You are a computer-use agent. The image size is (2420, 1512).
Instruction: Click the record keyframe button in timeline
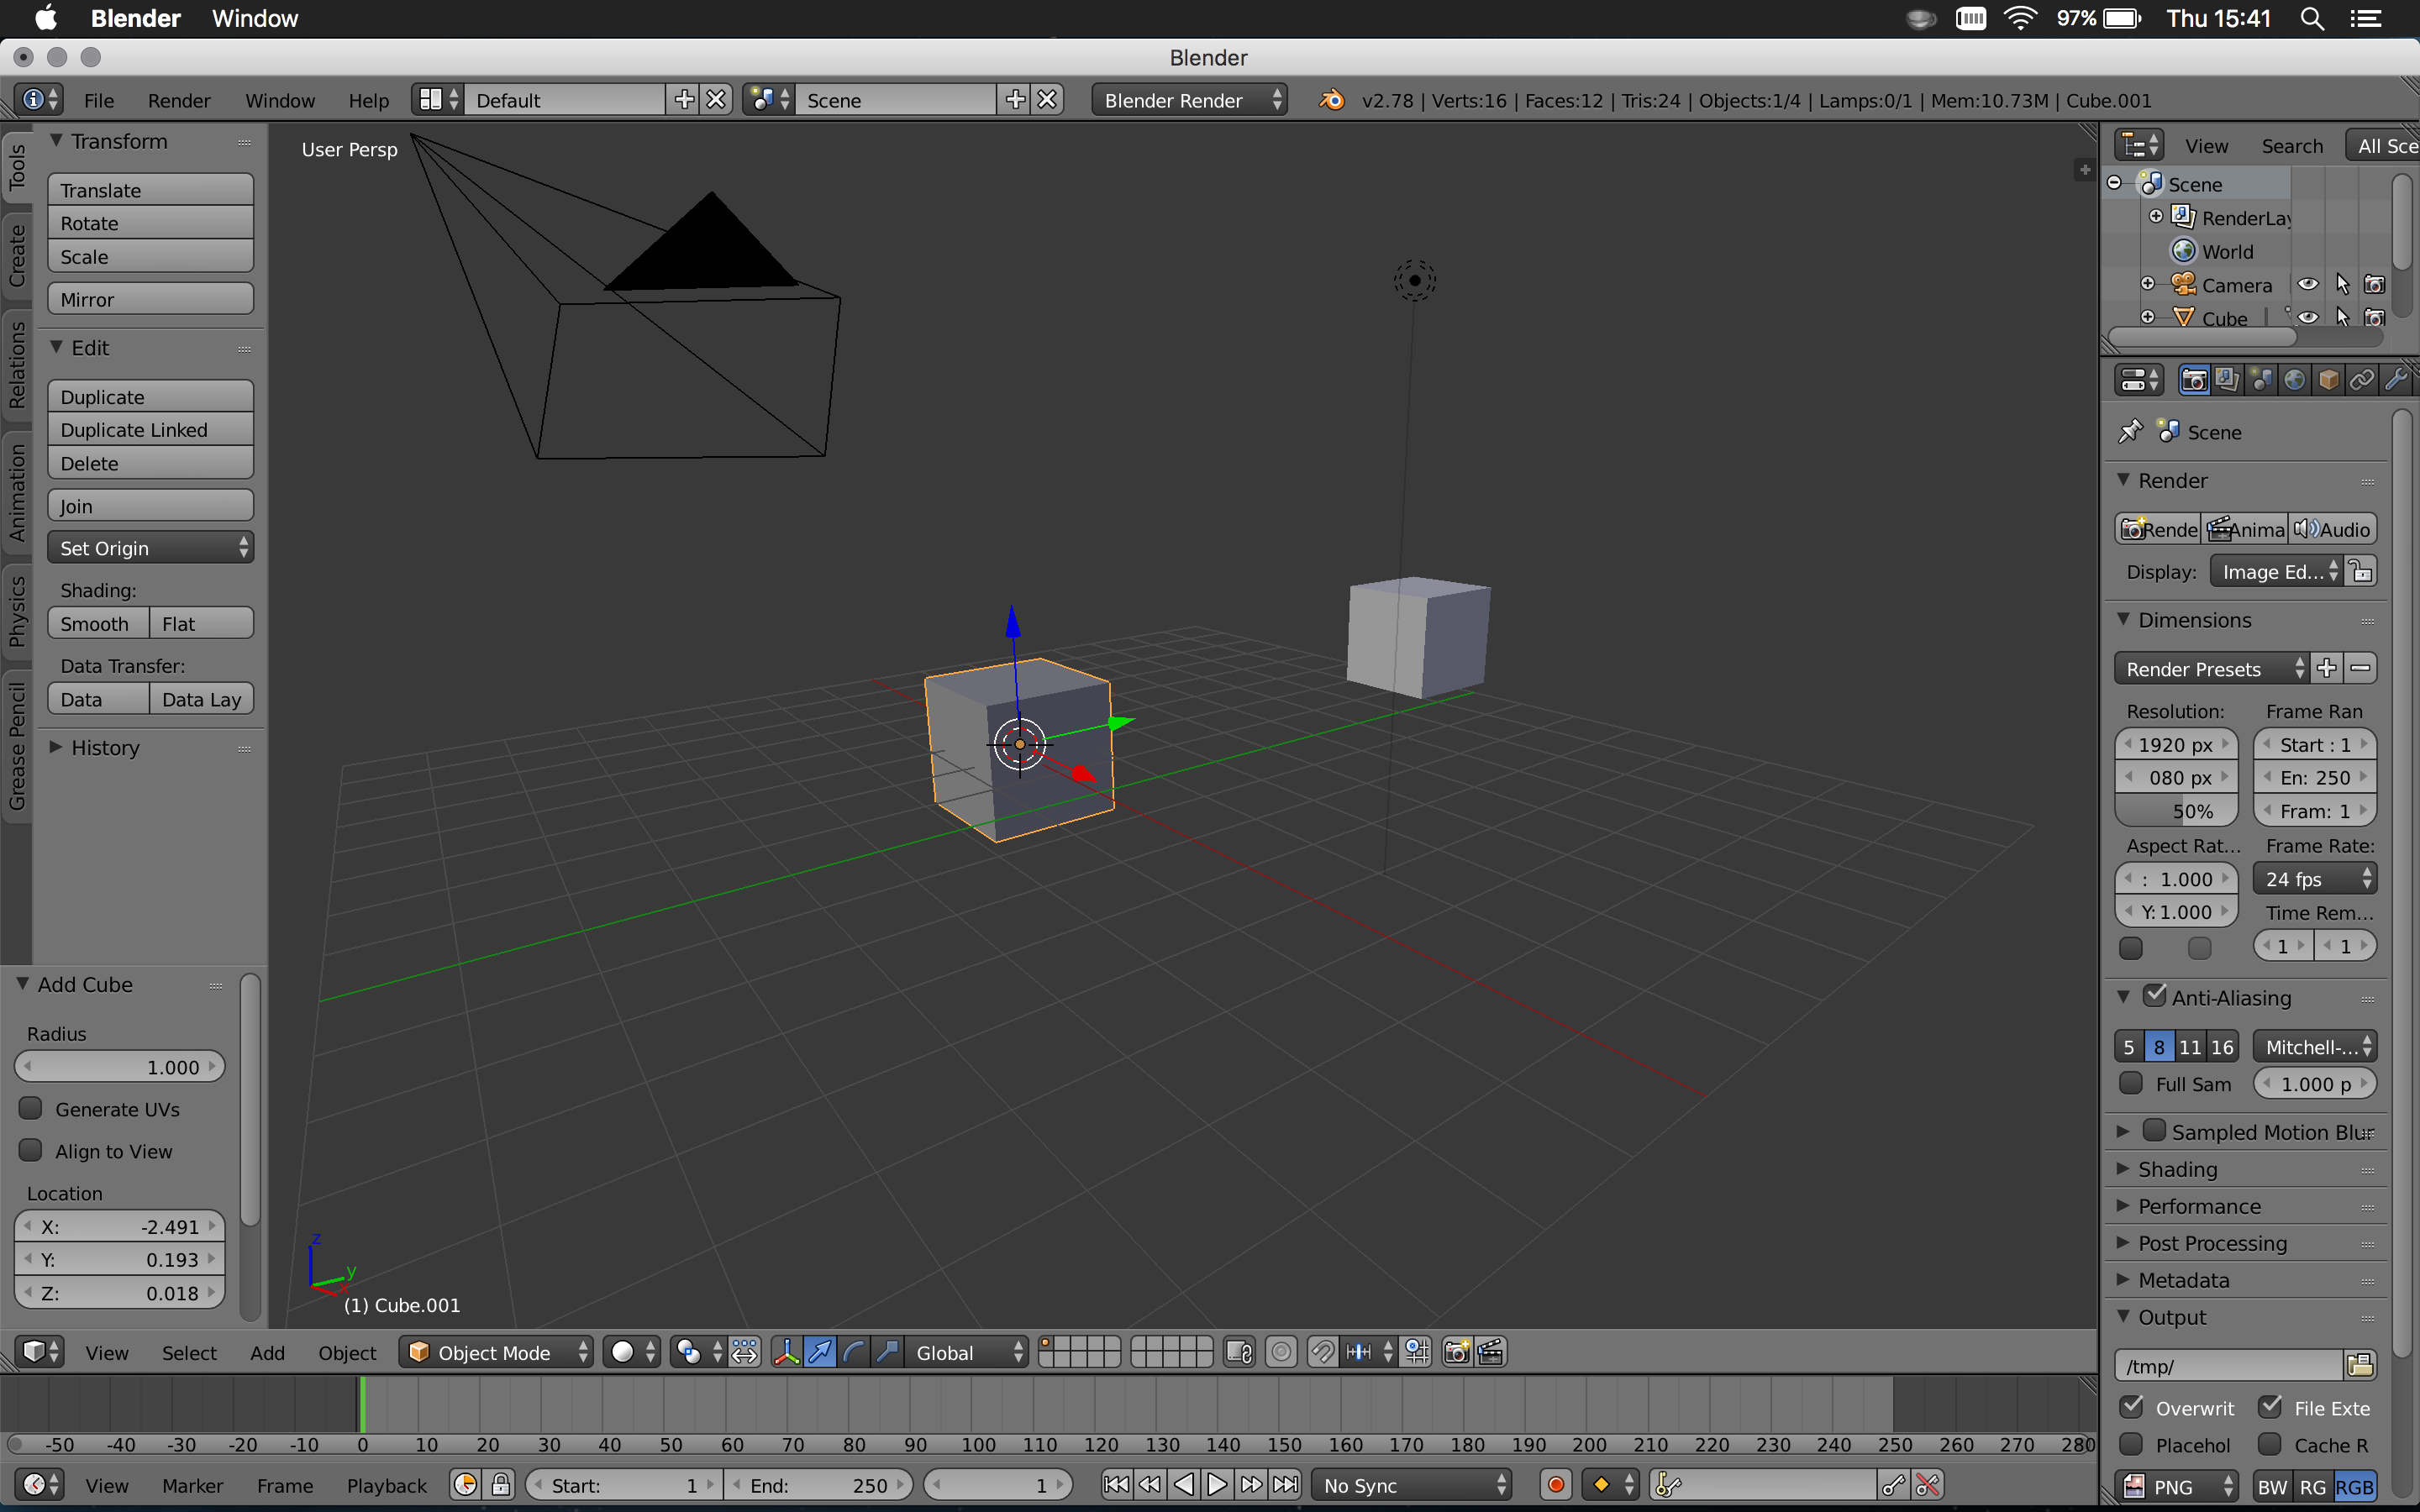[1556, 1485]
